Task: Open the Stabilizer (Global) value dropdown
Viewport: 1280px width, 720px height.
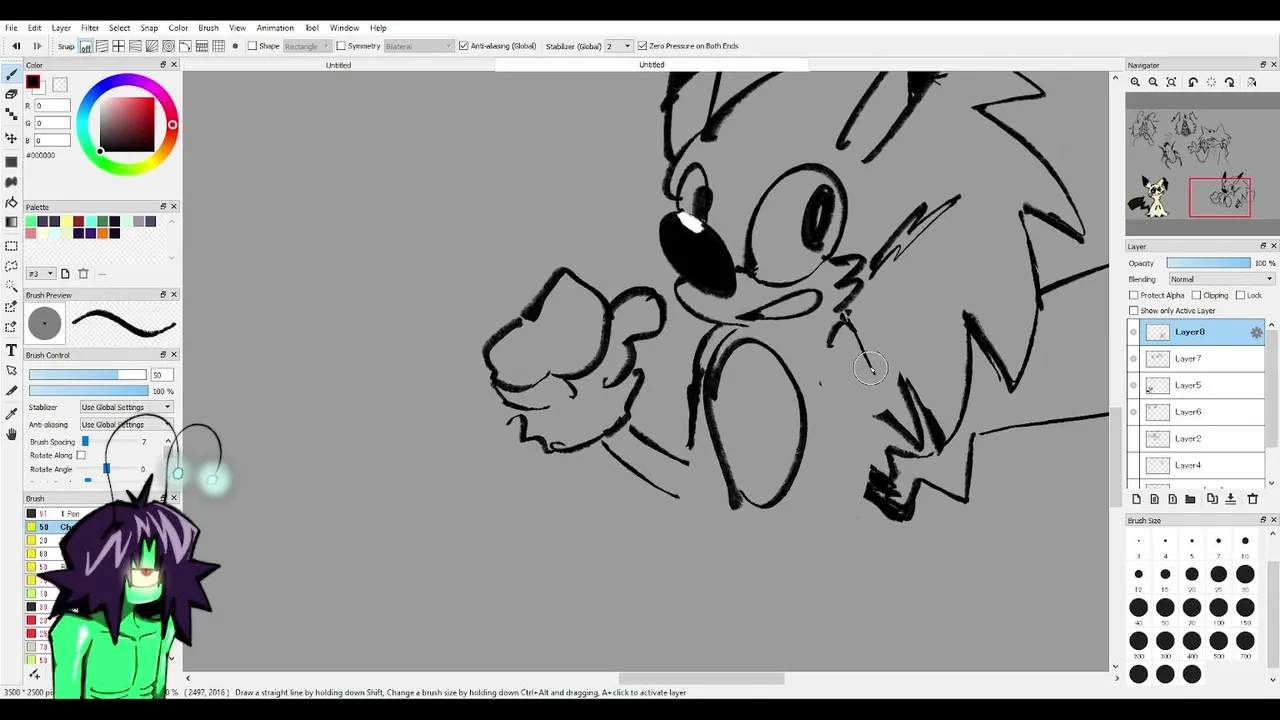Action: 619,46
